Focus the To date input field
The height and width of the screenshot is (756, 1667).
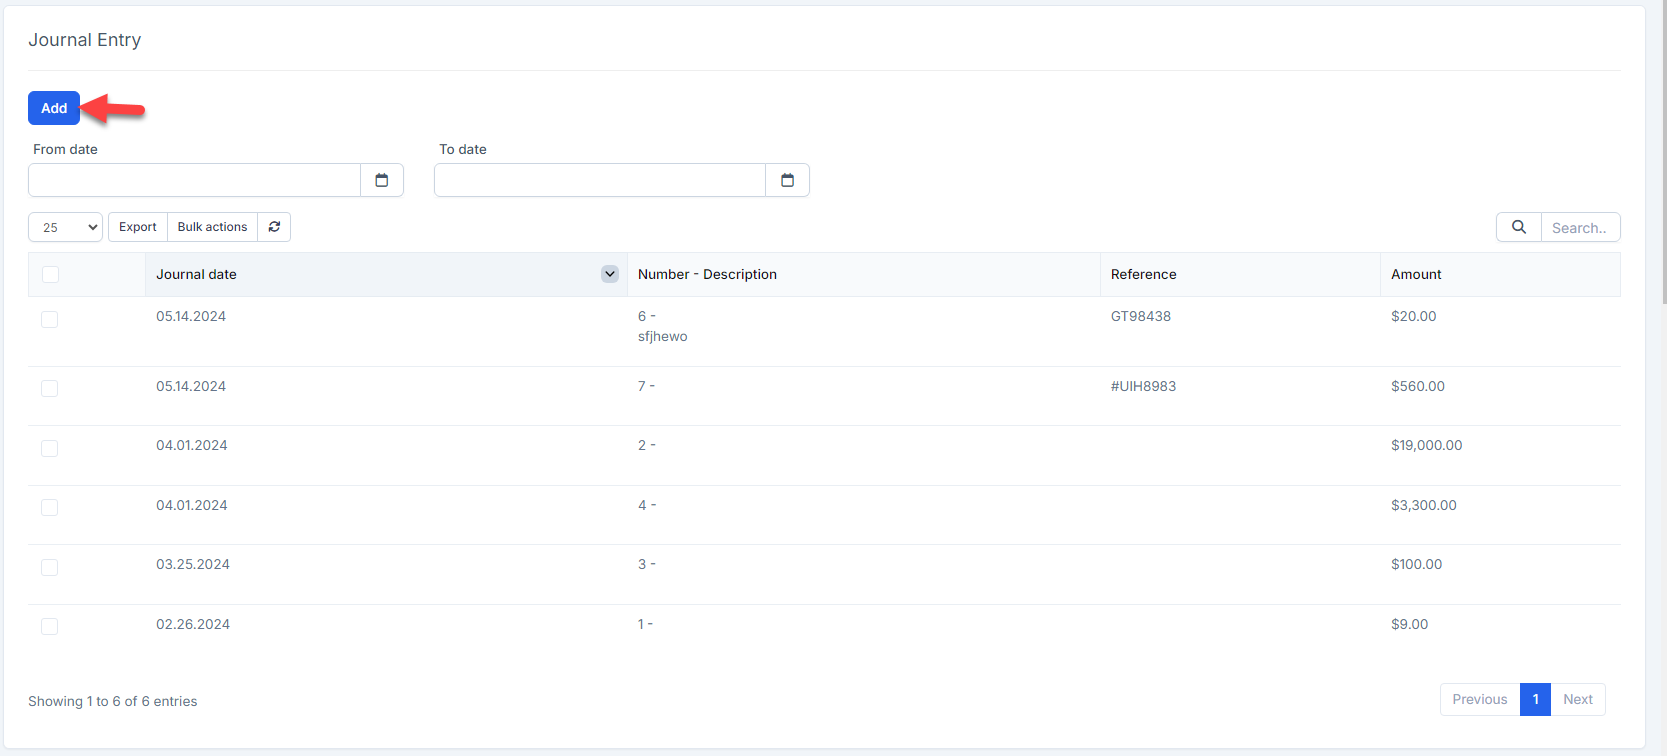click(600, 180)
